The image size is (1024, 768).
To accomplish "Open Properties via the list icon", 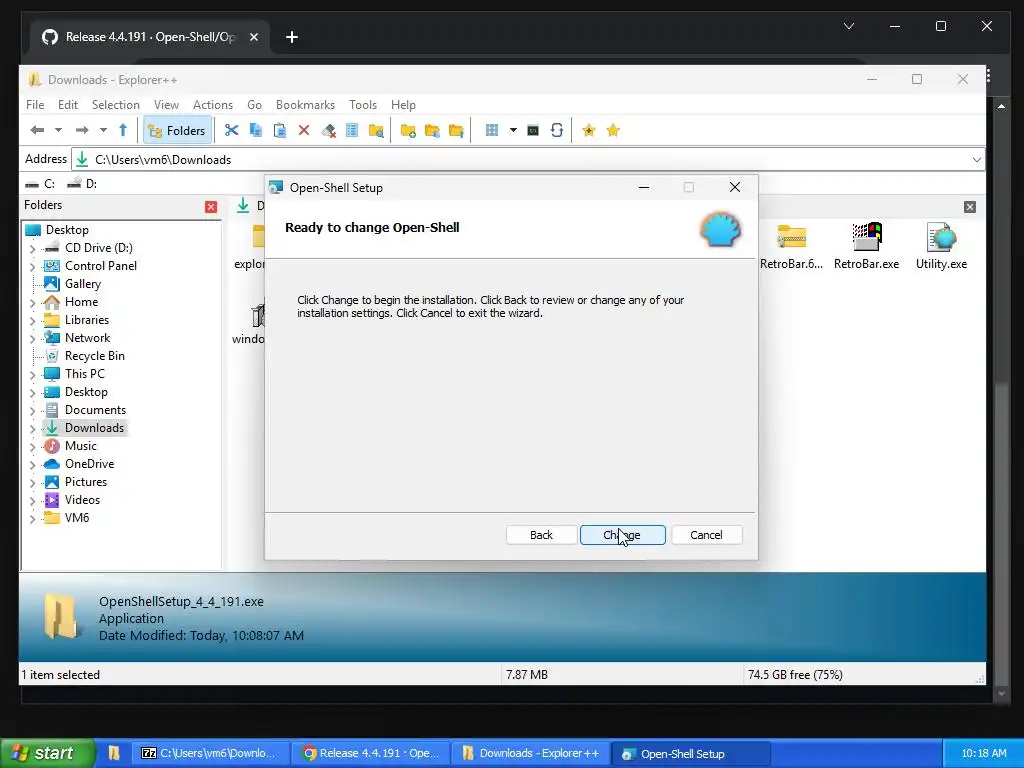I will 352,130.
